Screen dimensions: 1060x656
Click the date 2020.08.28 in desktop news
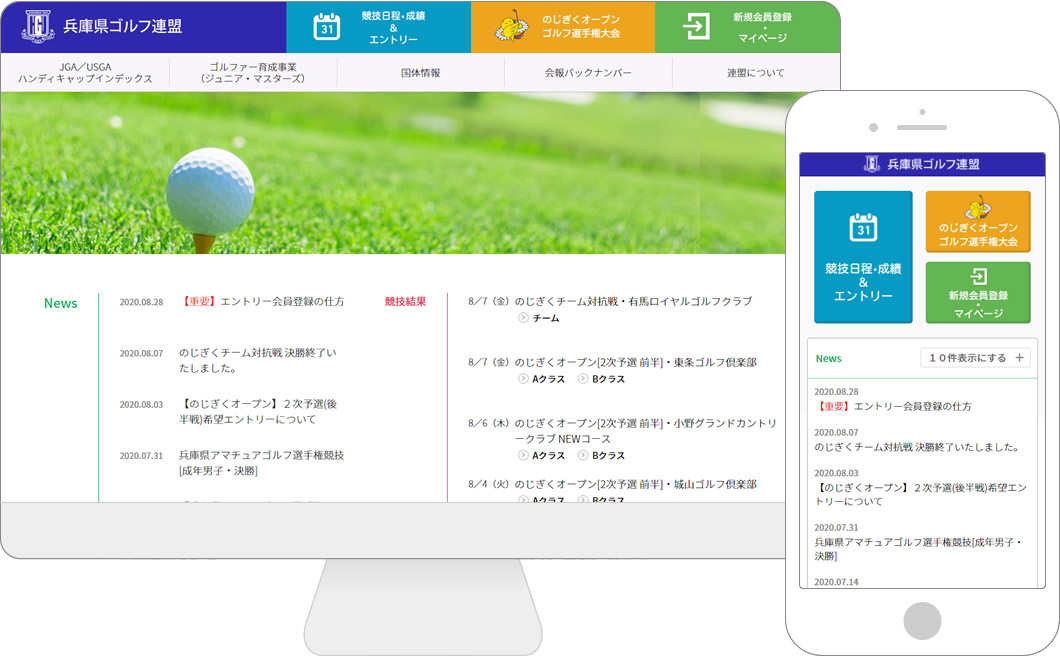(x=141, y=302)
